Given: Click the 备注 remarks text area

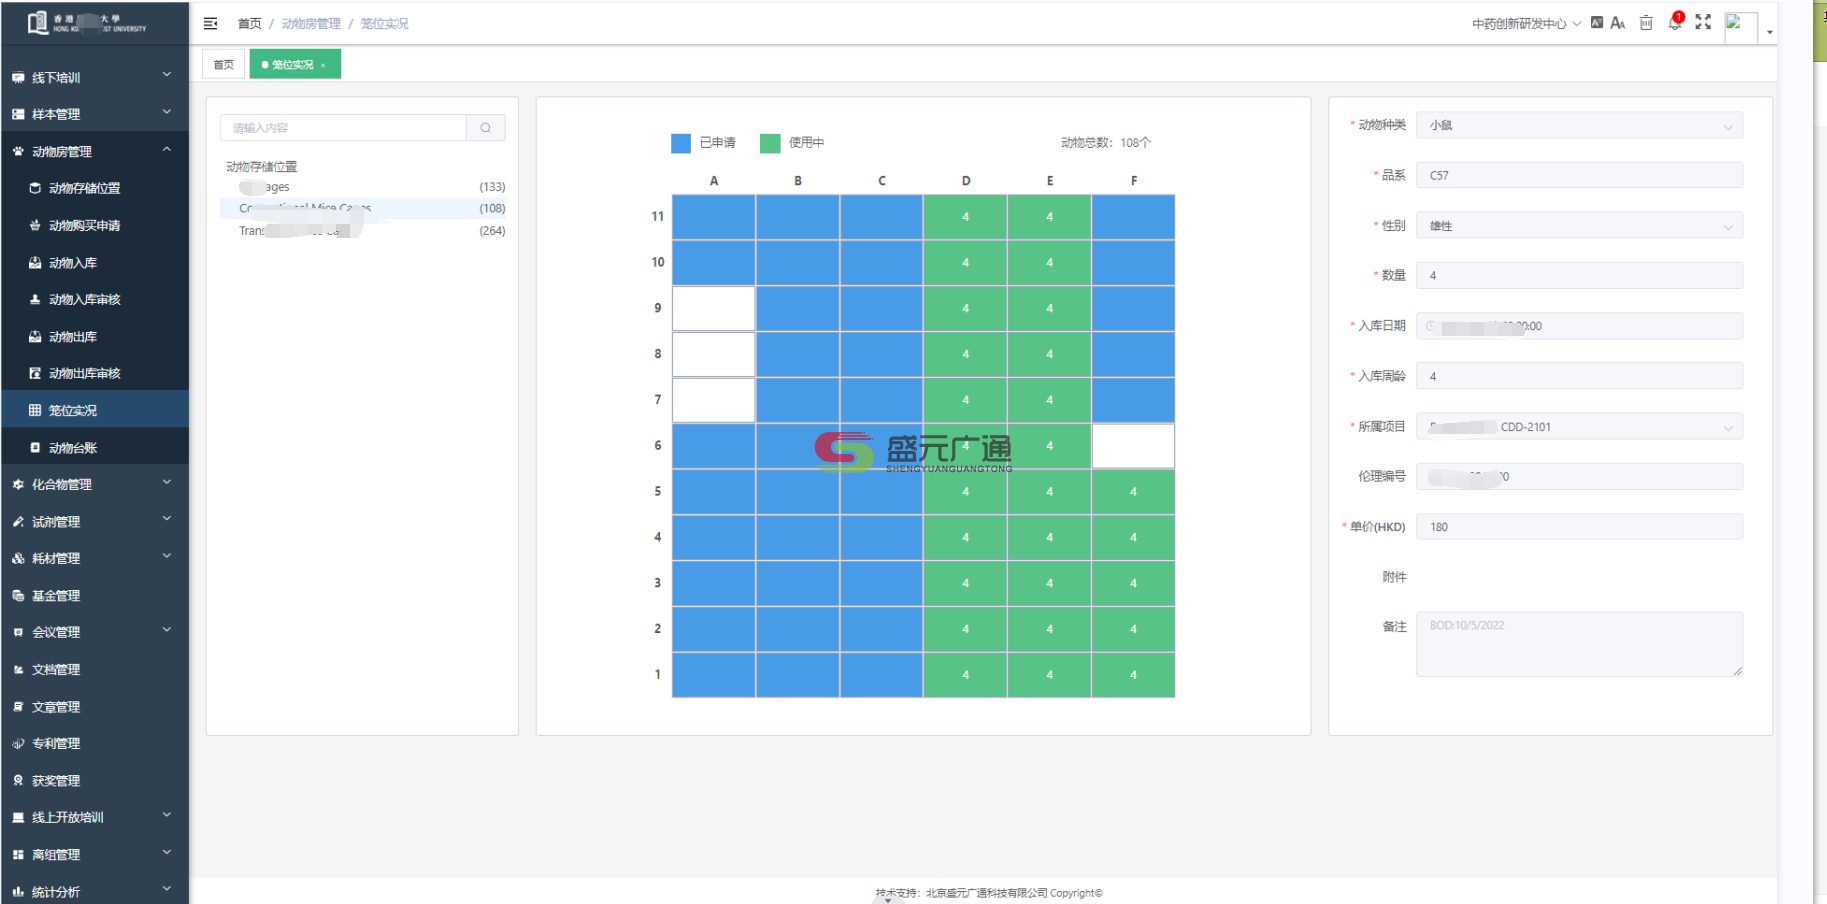Looking at the screenshot, I should [x=1579, y=644].
